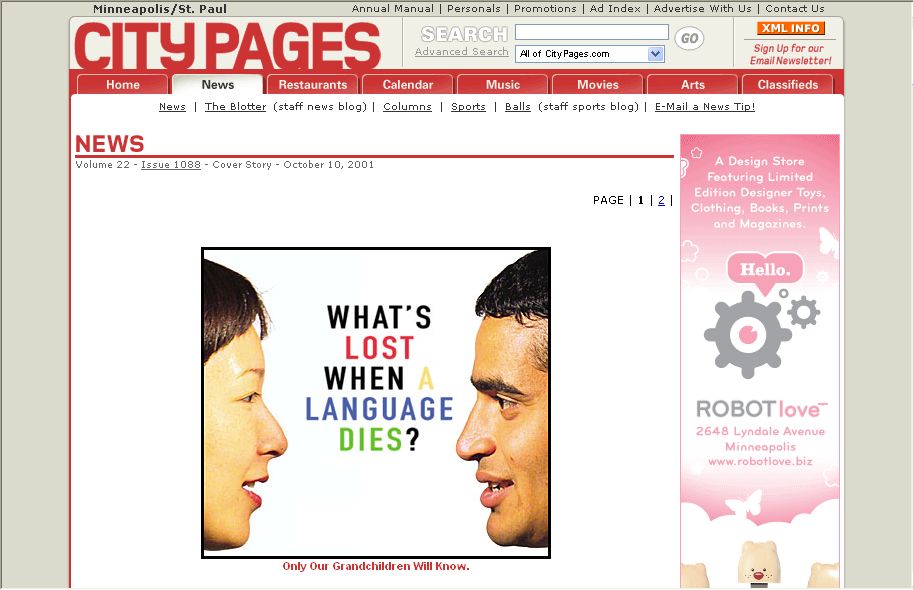The height and width of the screenshot is (590, 913).
Task: Click the round GO search button
Action: tap(689, 38)
